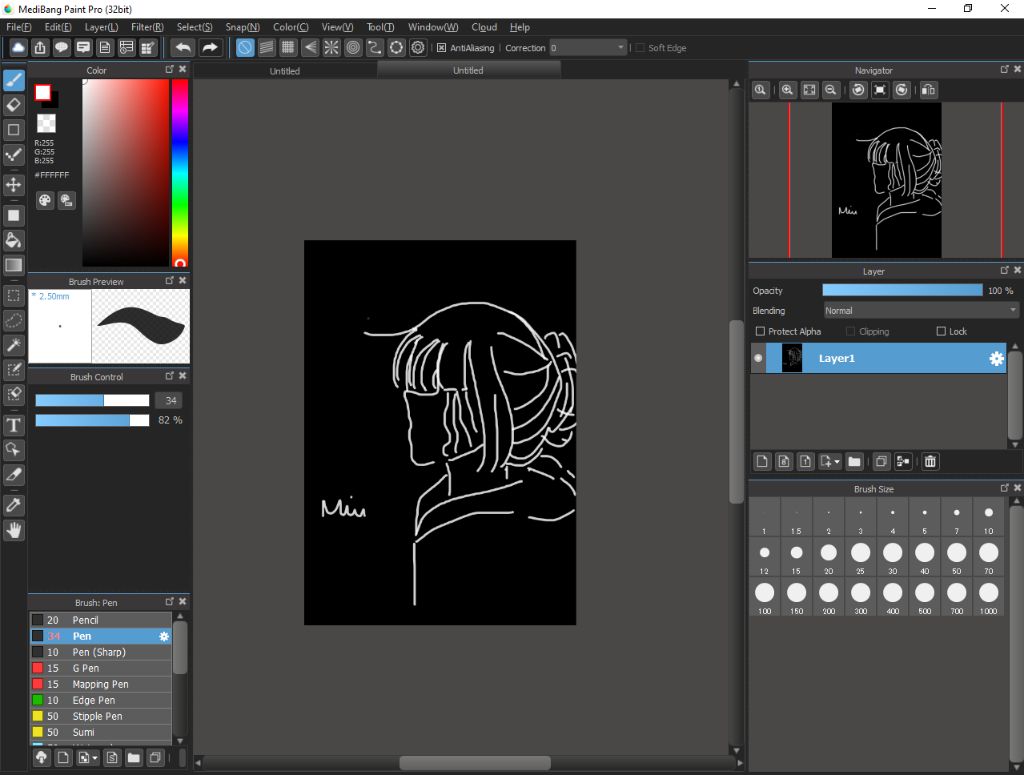Expand the add brush dropdown in Brush panel
Screen dimensions: 1024x775
pos(95,758)
